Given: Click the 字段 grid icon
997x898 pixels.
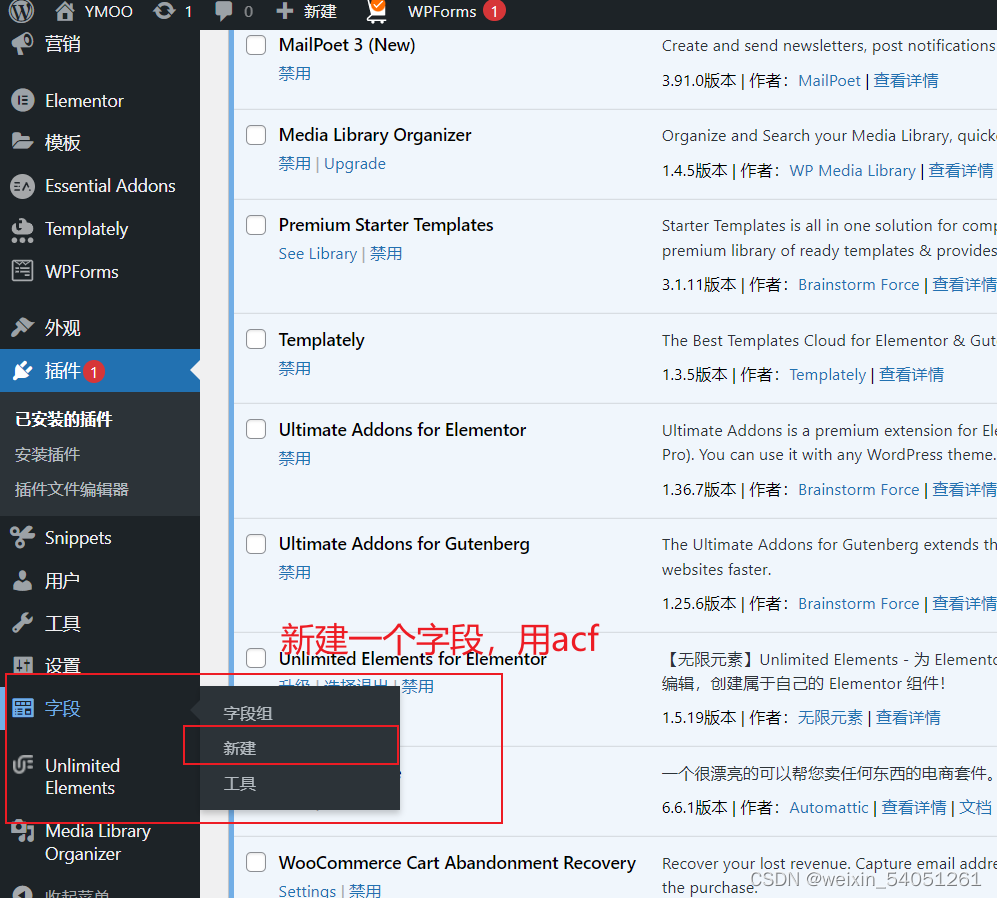Looking at the screenshot, I should click(x=23, y=708).
